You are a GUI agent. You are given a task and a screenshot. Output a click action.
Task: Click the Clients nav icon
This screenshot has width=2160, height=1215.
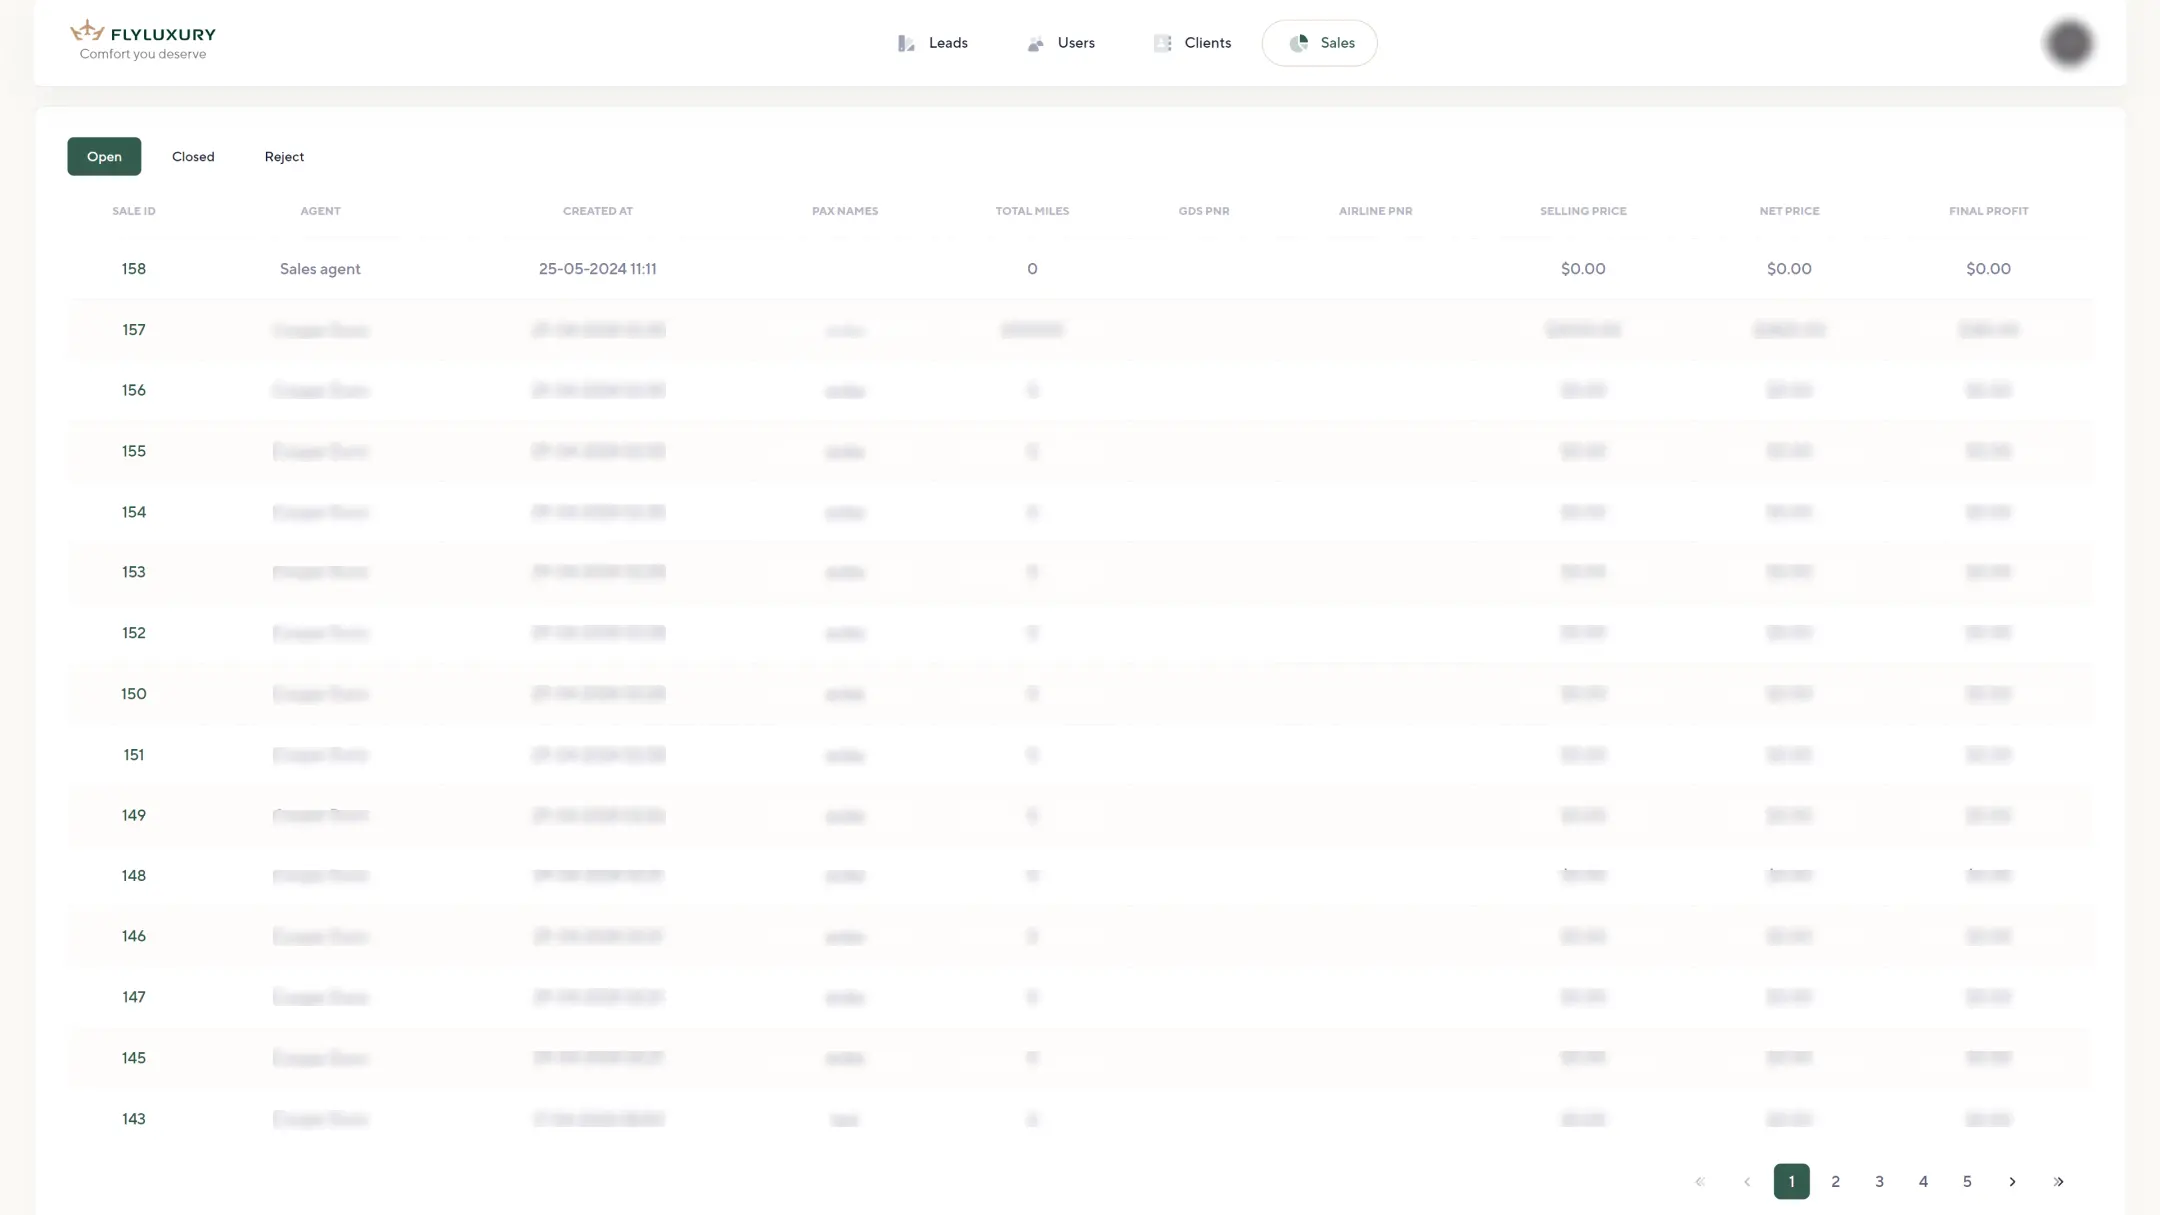(x=1162, y=43)
